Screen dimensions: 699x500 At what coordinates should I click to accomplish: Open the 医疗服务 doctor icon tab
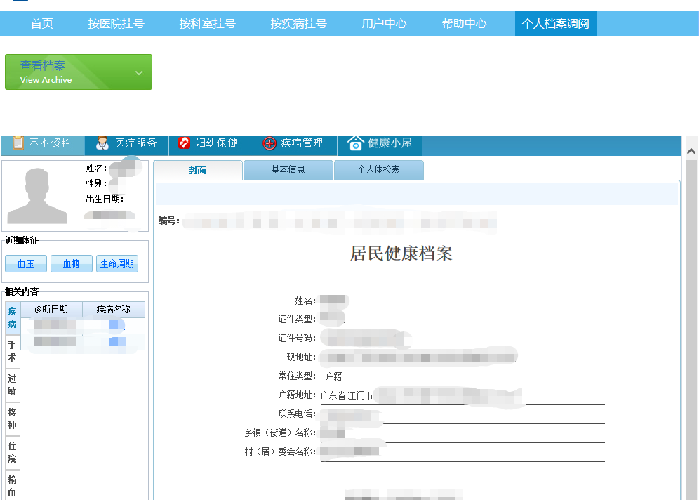pyautogui.click(x=127, y=143)
